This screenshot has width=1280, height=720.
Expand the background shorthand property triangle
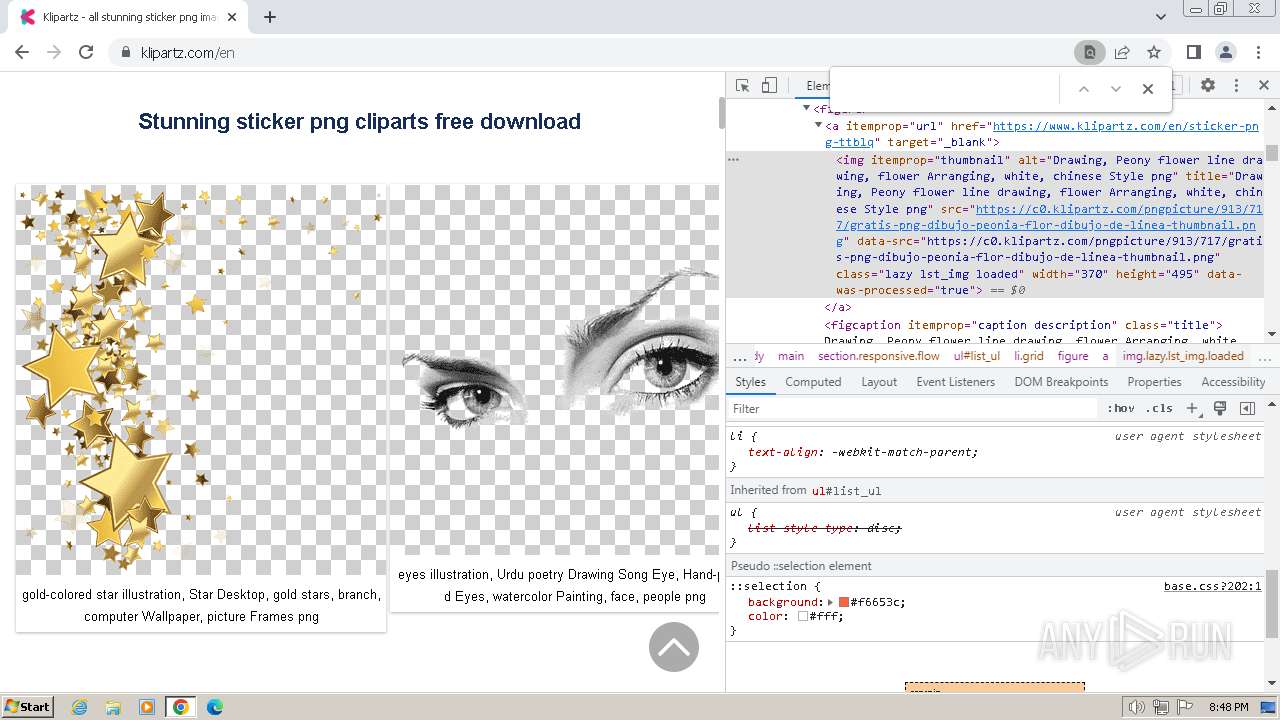coord(831,602)
